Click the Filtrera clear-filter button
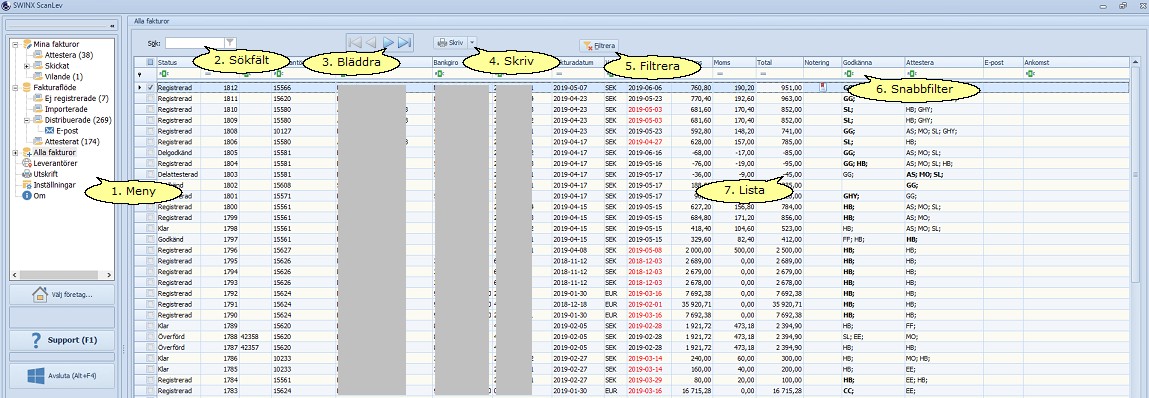The image size is (1149, 398). 599,45
